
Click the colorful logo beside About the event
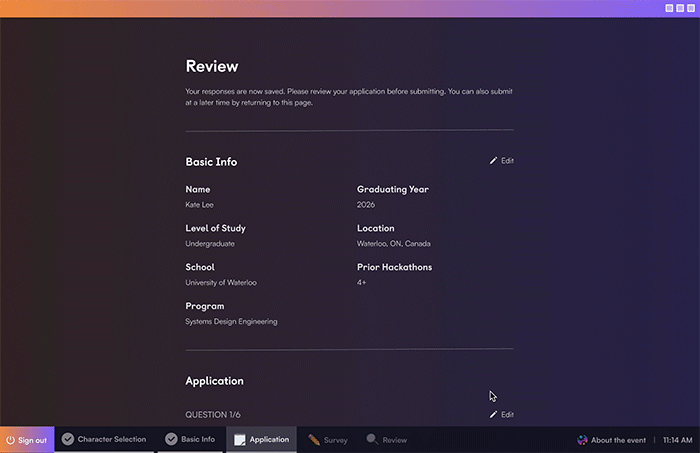[582, 440]
